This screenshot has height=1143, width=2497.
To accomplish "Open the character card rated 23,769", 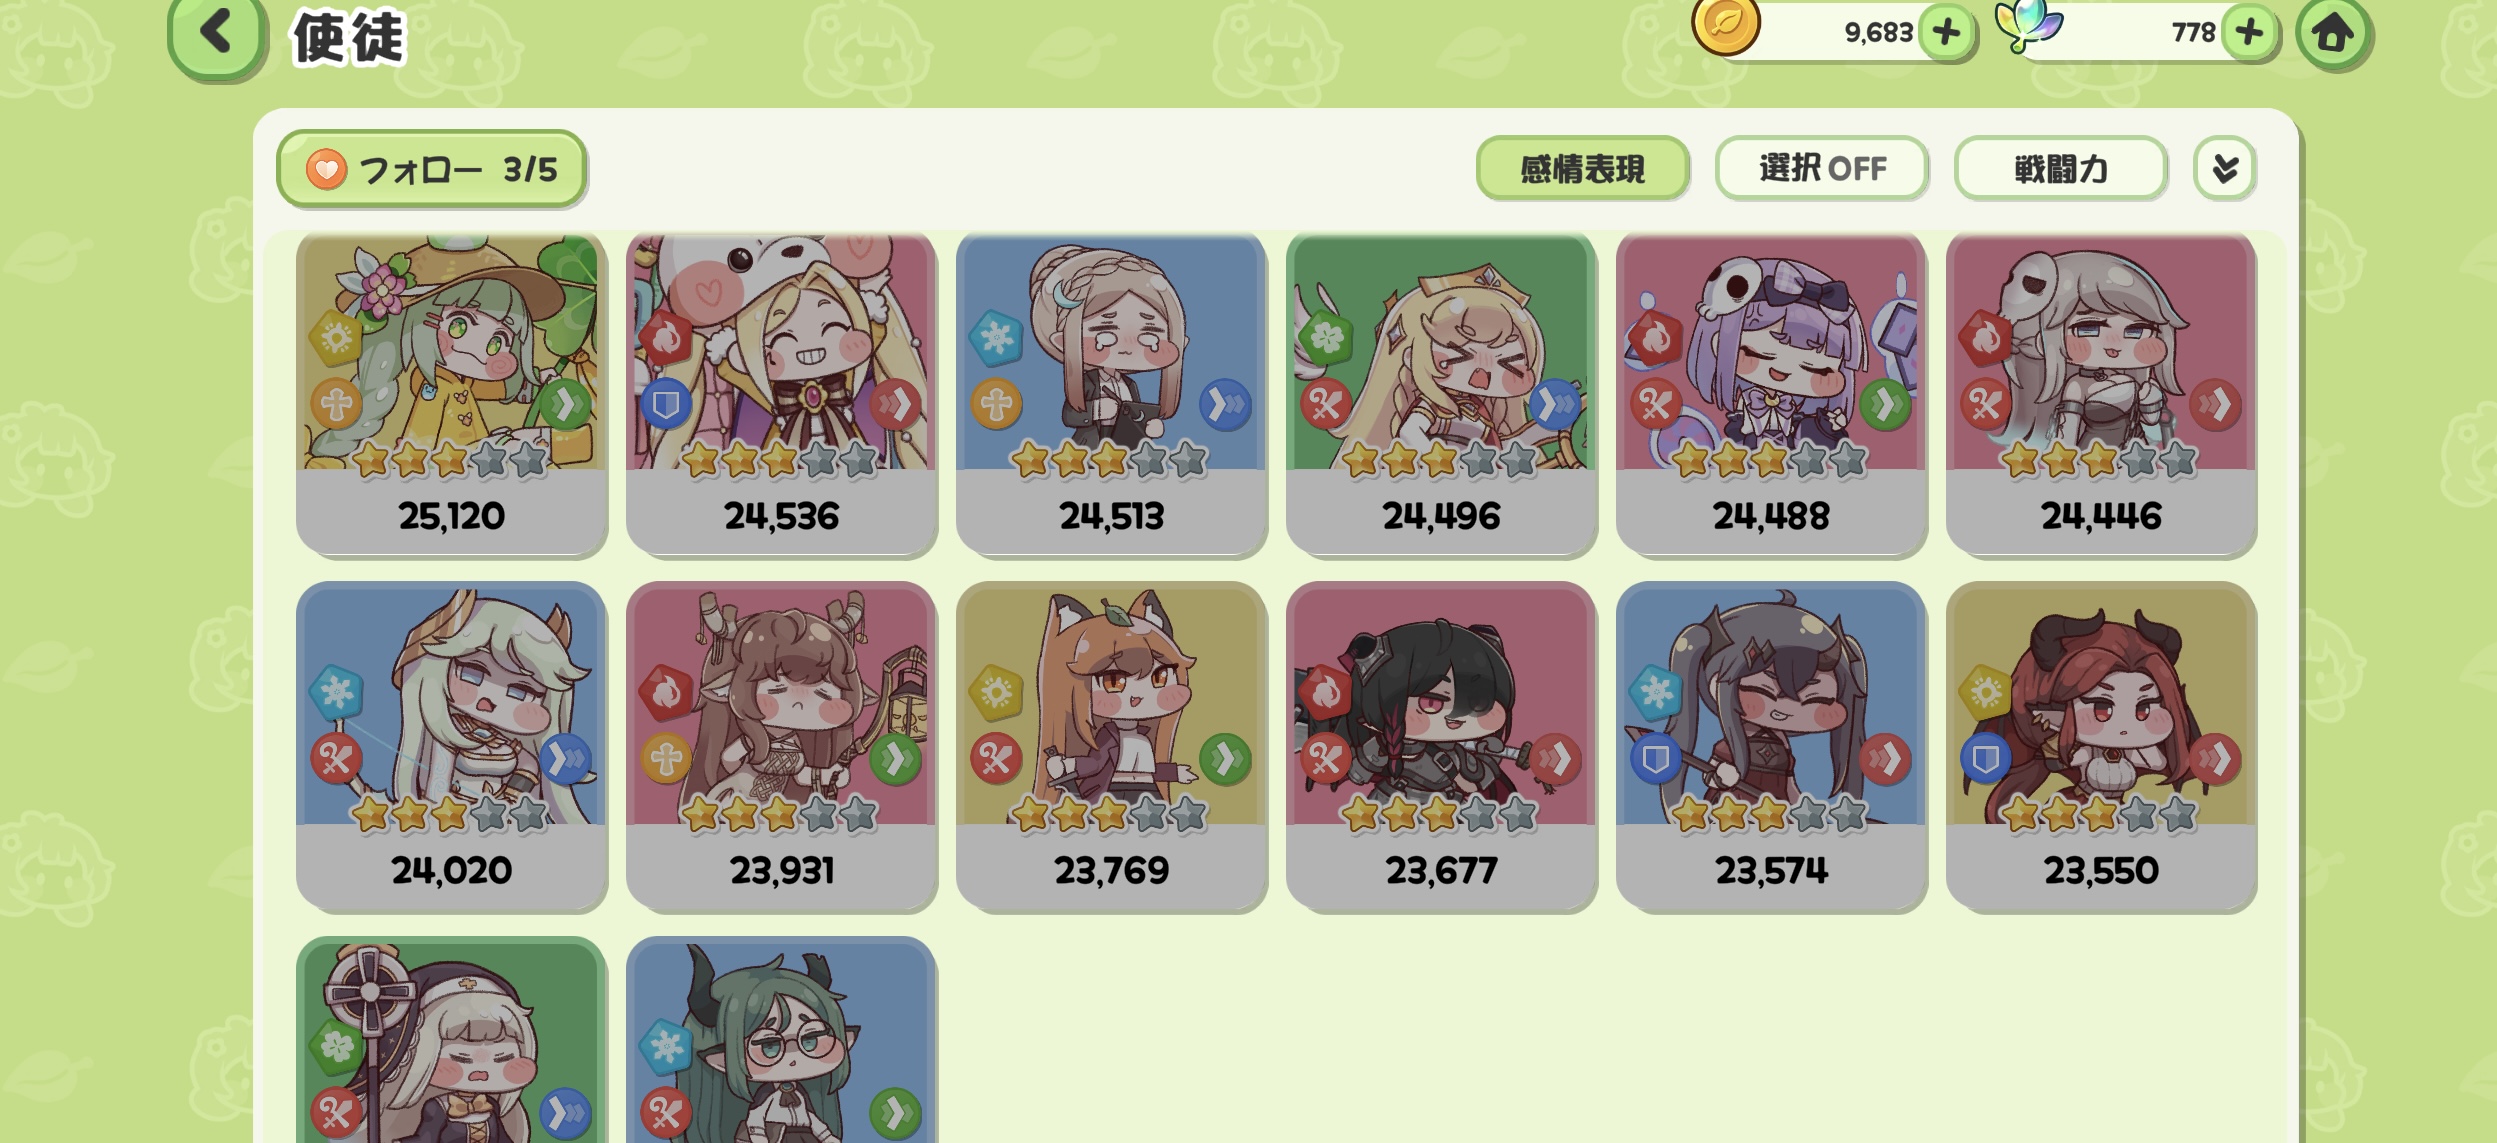I will [x=1111, y=747].
